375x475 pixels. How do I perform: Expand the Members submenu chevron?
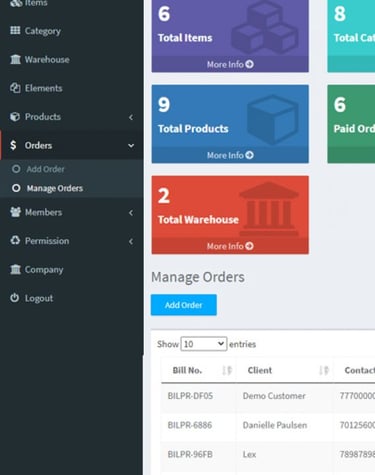[x=131, y=213]
